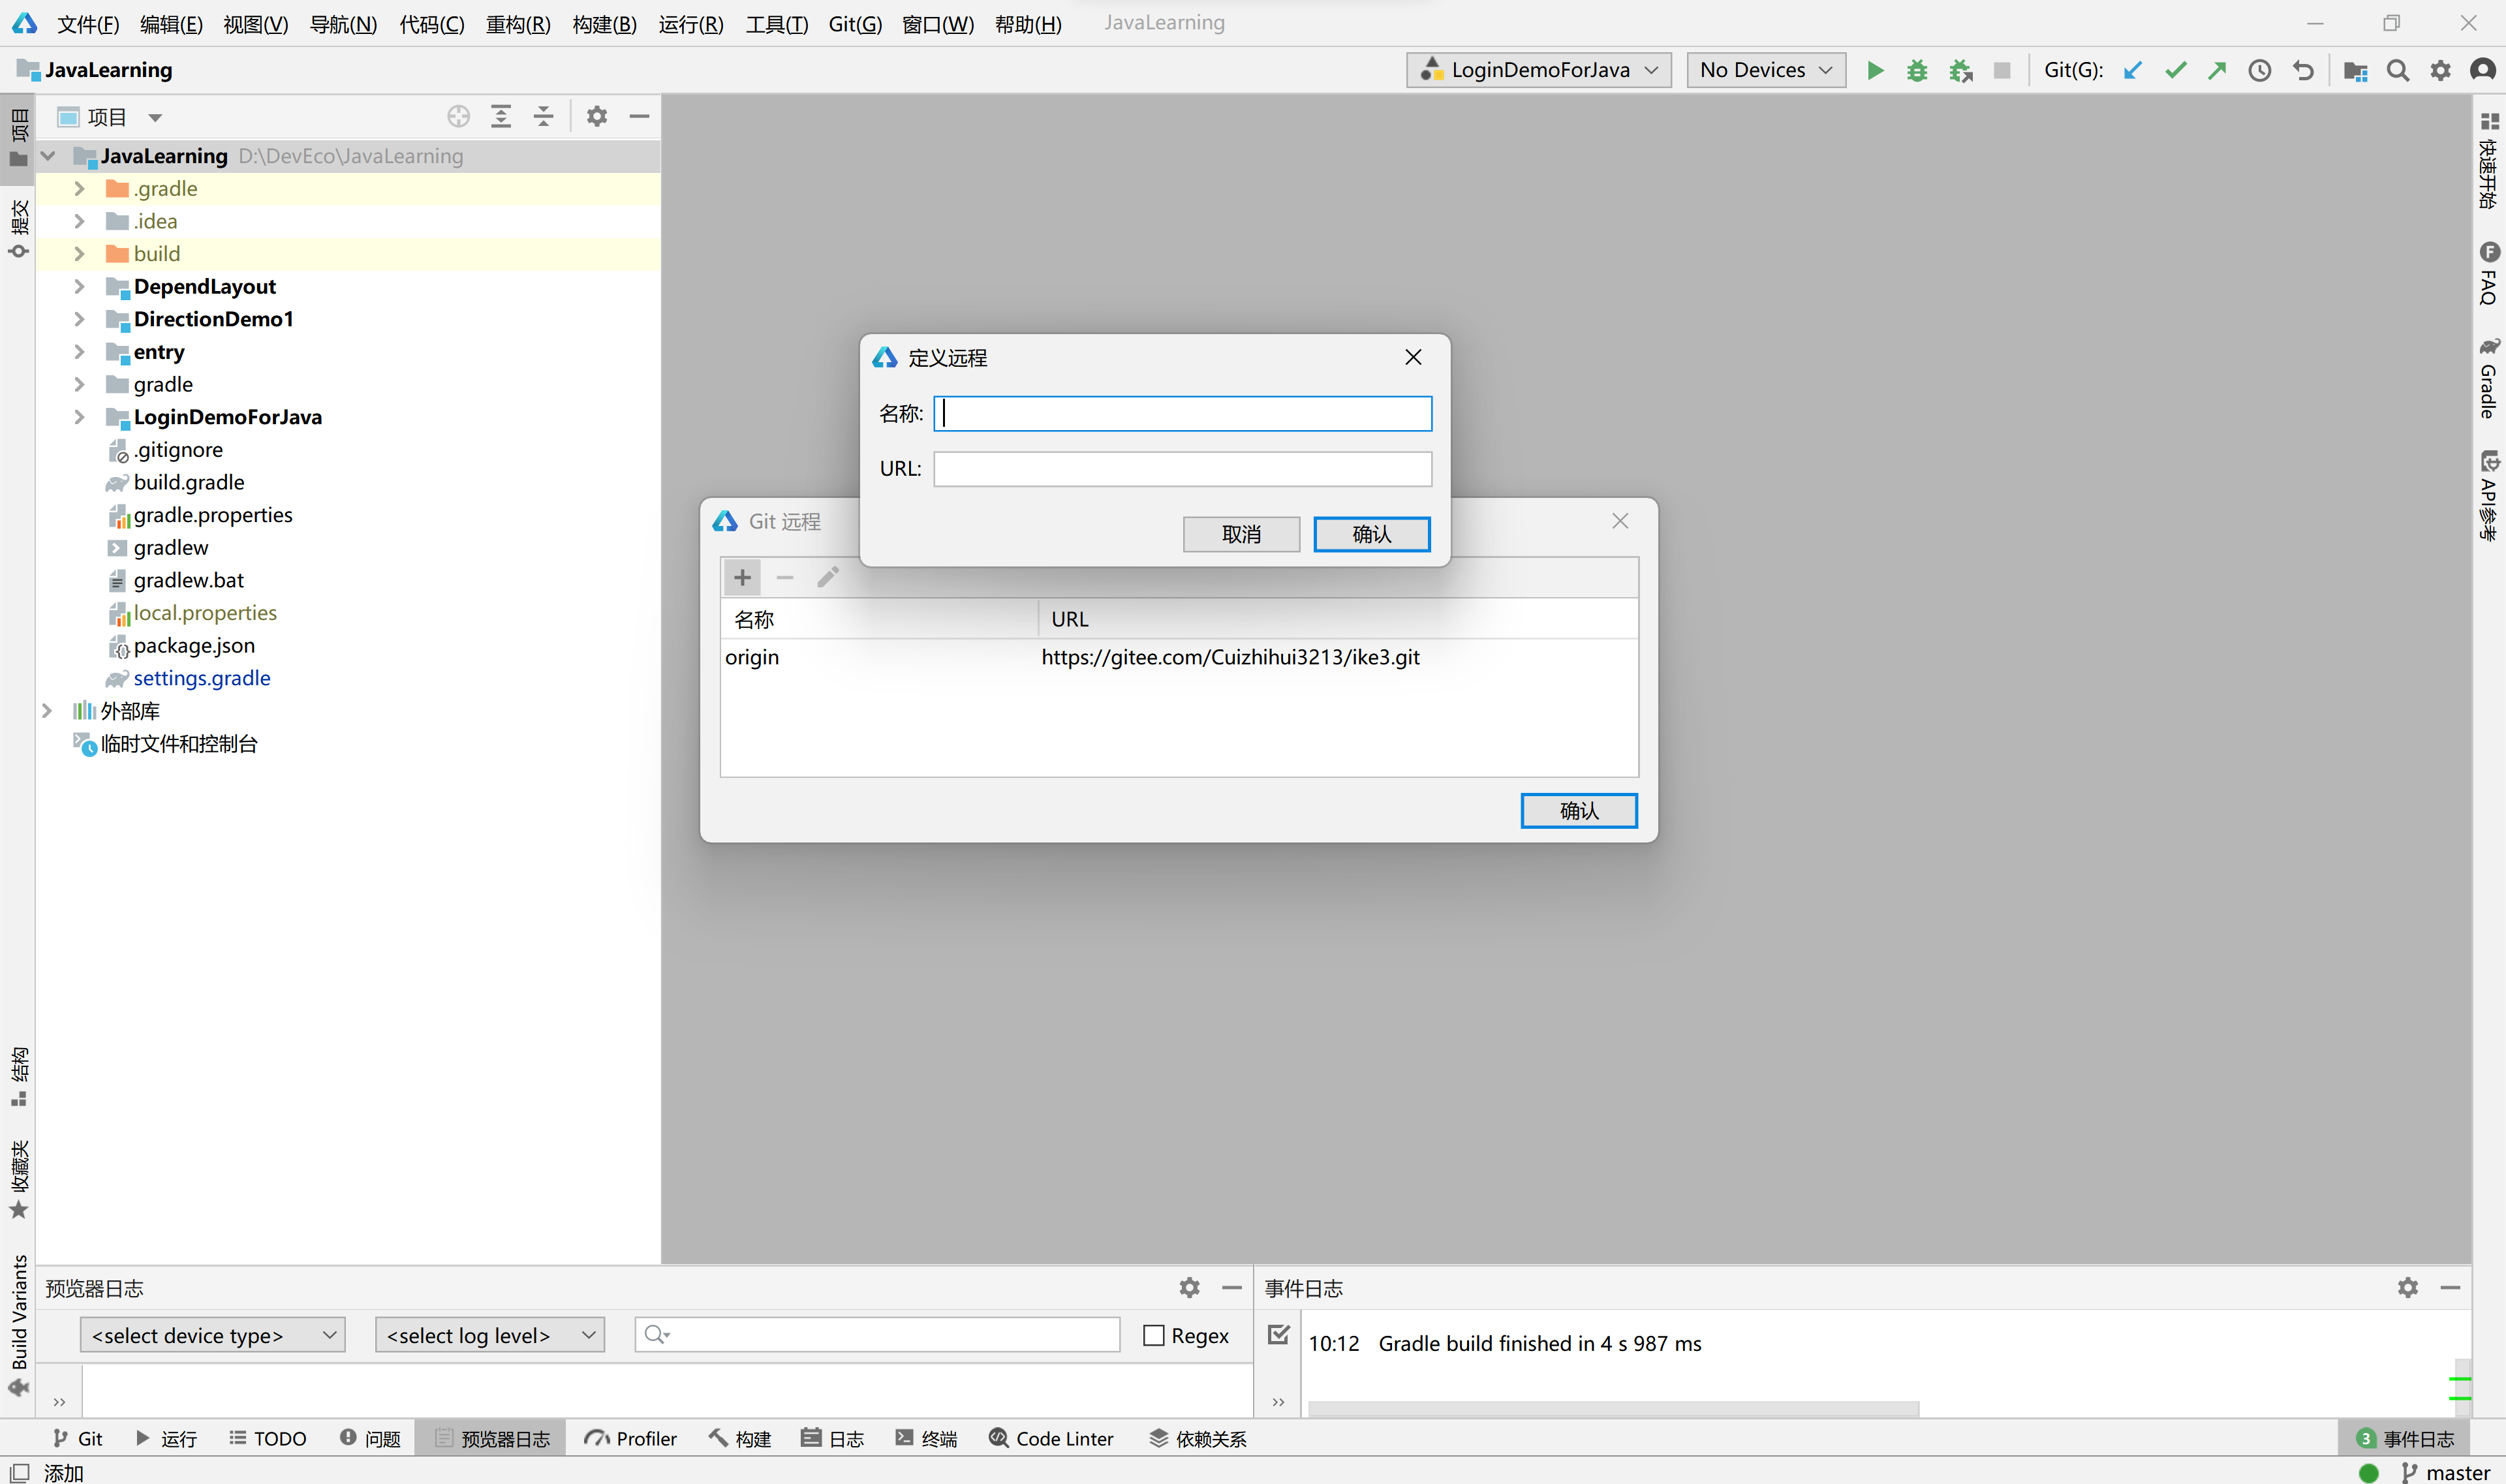The width and height of the screenshot is (2506, 1484).
Task: Open select log level dropdown
Action: coord(489,1335)
